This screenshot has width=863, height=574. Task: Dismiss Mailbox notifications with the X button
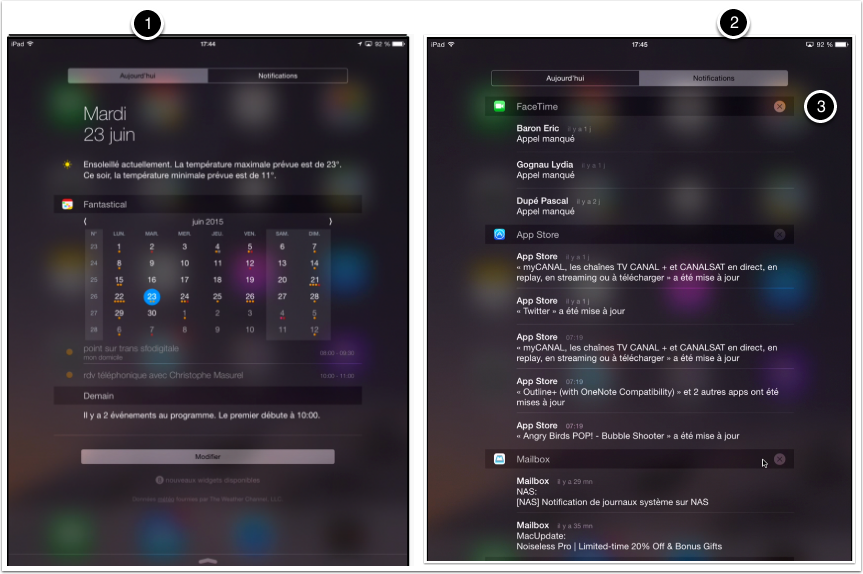coord(779,459)
